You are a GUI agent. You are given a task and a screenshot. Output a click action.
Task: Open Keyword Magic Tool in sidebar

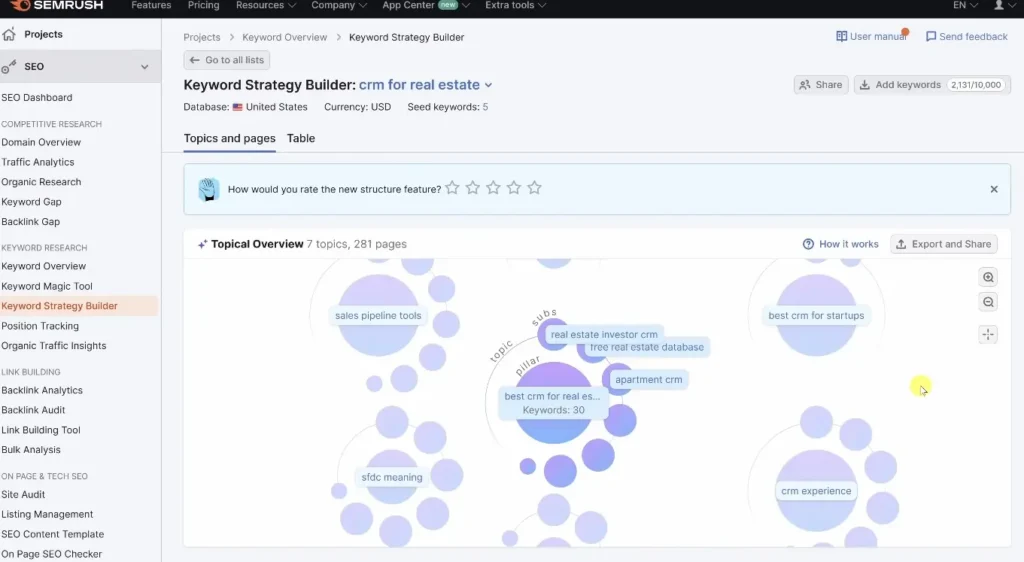[x=47, y=286]
